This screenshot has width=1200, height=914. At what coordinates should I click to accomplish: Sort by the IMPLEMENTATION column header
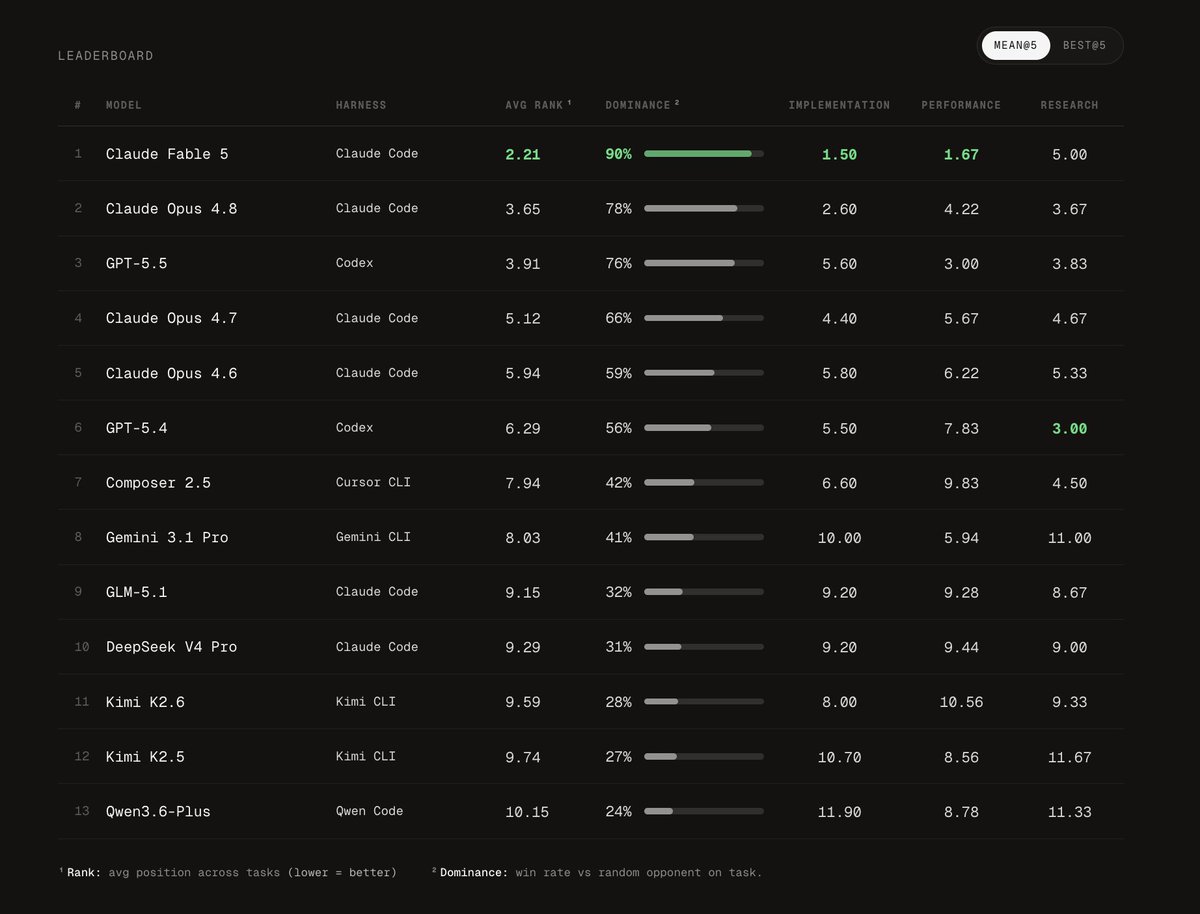point(839,105)
